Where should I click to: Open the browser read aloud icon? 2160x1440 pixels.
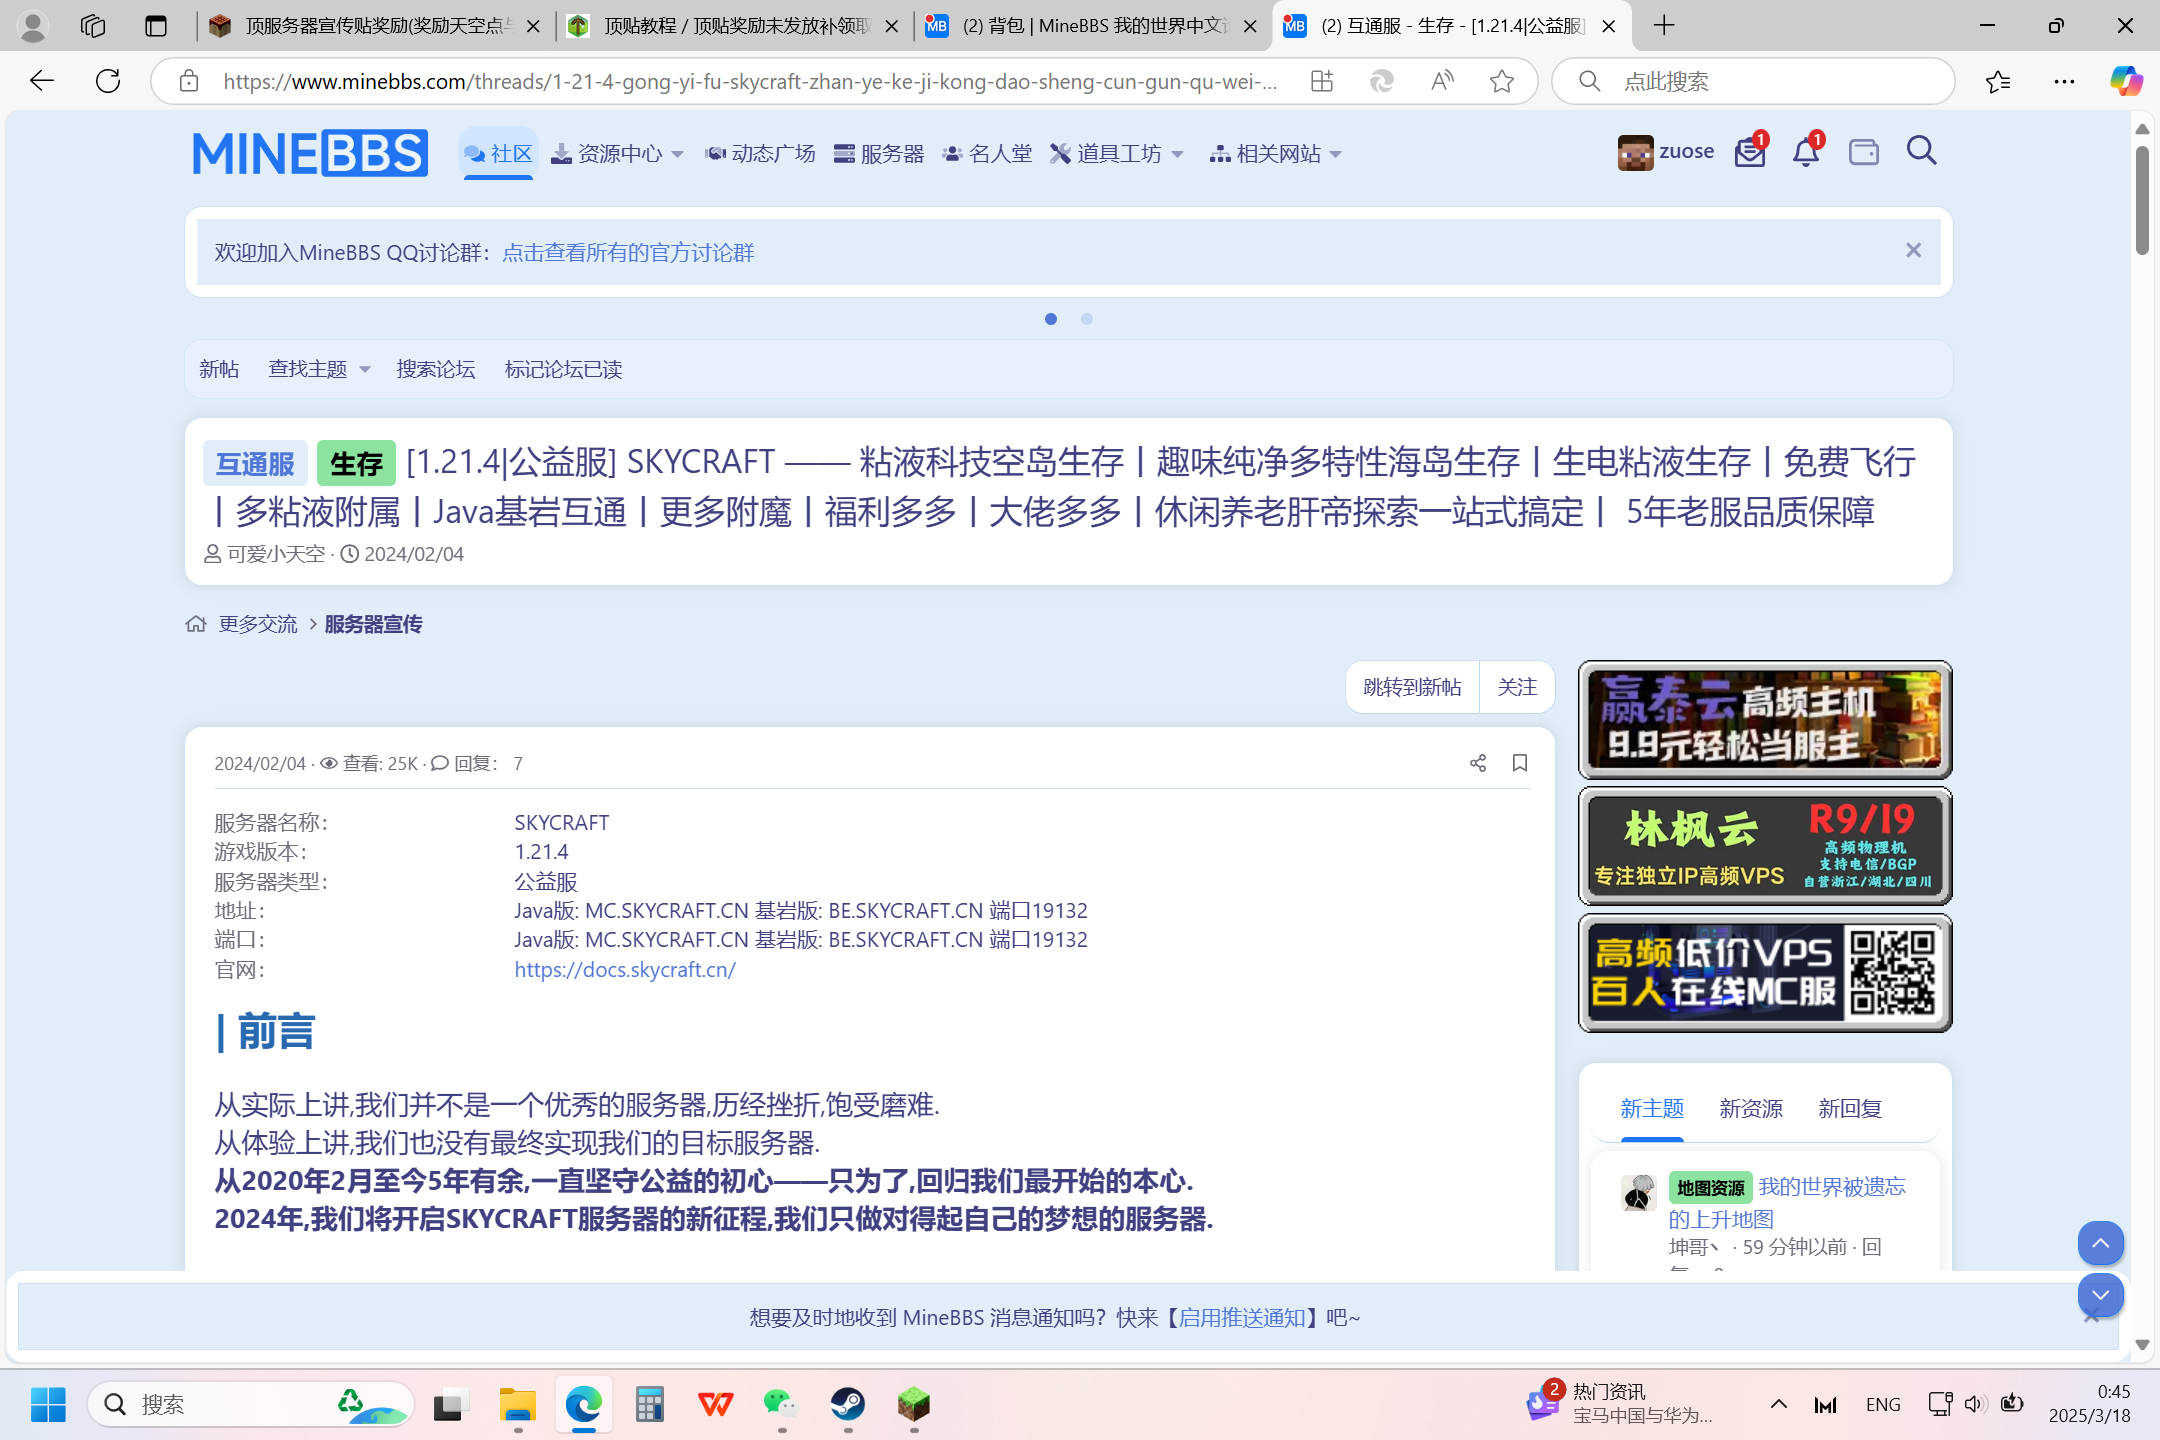coord(1442,81)
